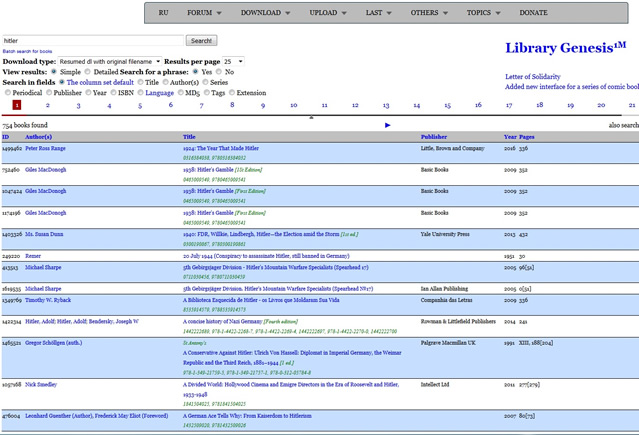Select the MD5 search field radio
The image size is (639, 435).
(181, 93)
